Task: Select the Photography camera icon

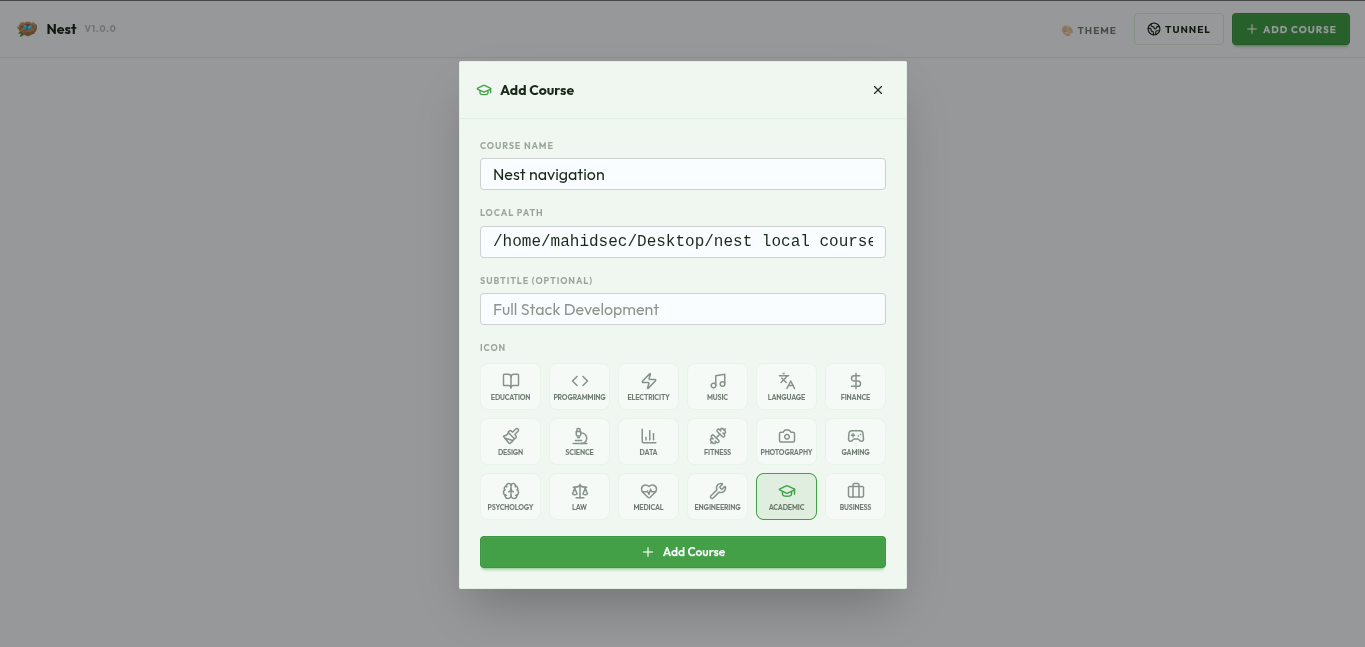Action: (786, 441)
